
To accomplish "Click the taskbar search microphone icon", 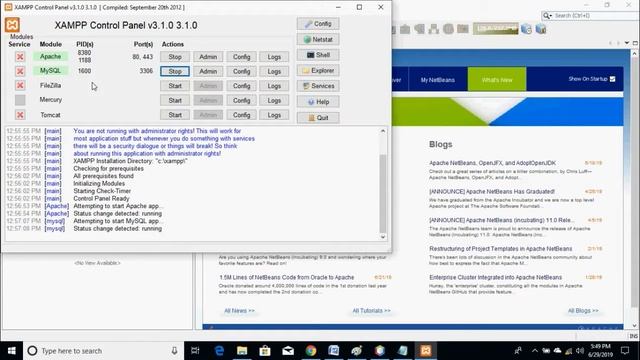I will point(174,351).
